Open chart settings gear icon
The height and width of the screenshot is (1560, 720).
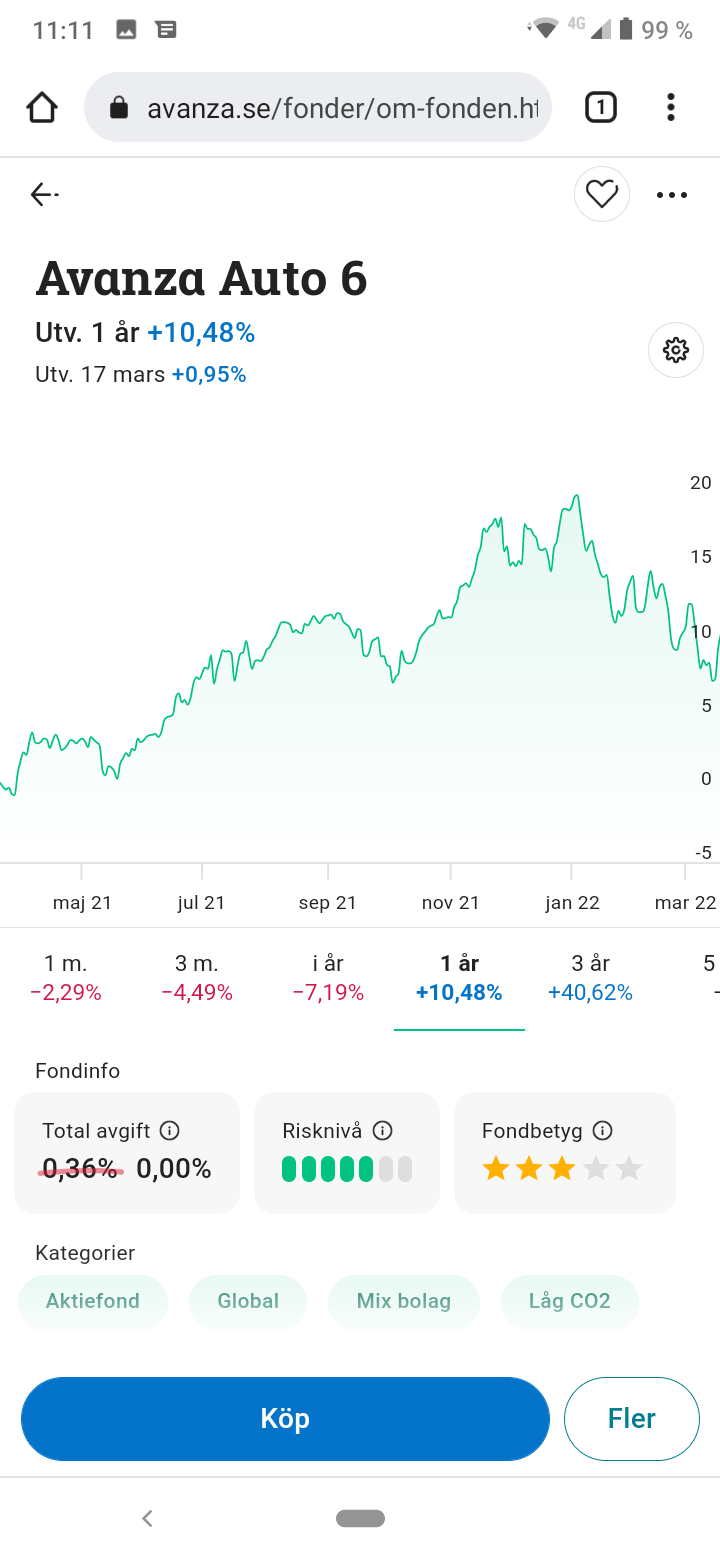click(x=676, y=350)
